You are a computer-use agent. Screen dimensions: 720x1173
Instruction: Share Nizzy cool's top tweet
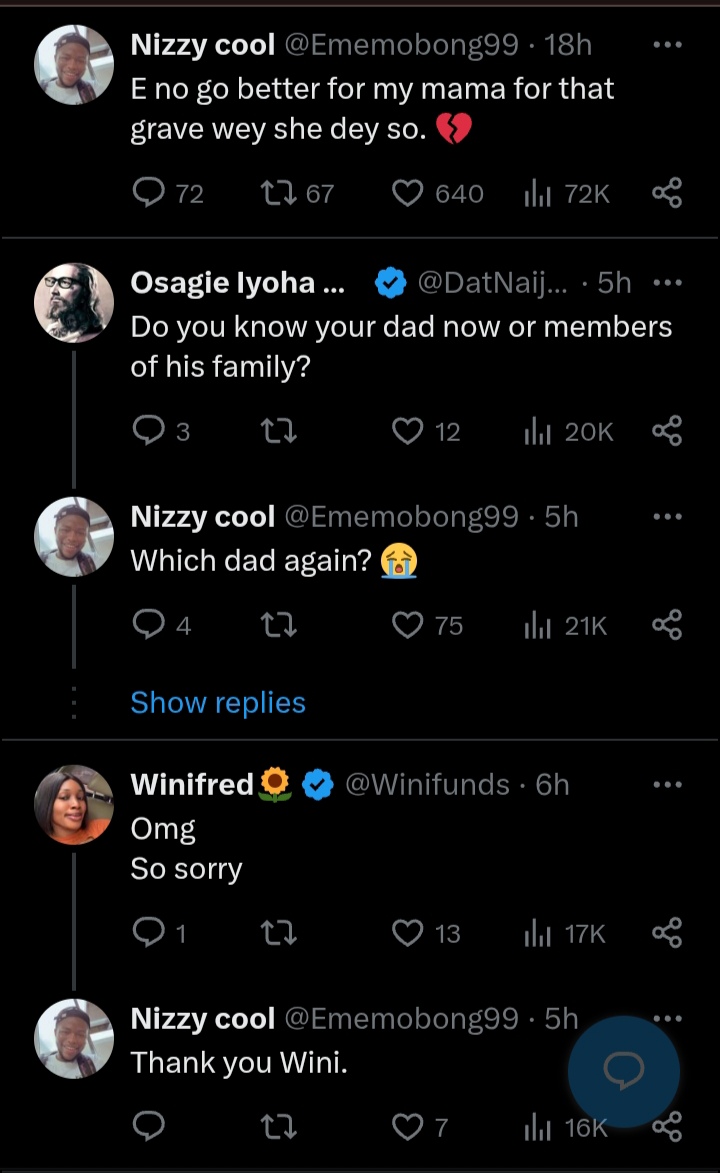pyautogui.click(x=667, y=193)
